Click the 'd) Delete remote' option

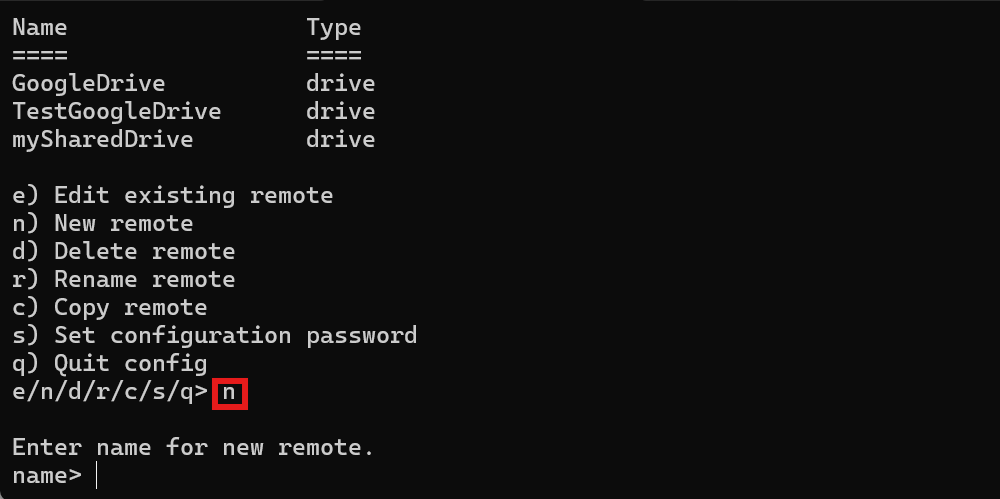point(124,251)
